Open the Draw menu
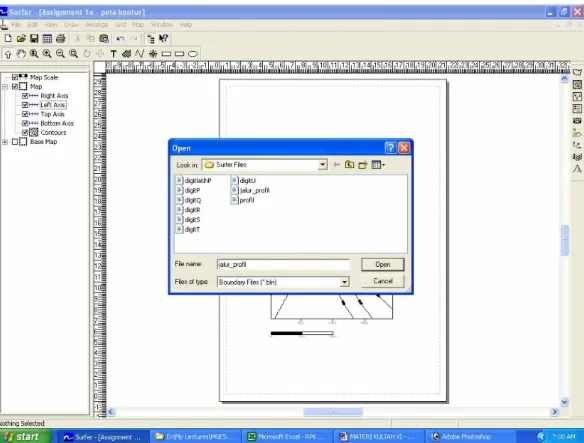Screen dimensions: 584x443 (x=71, y=25)
